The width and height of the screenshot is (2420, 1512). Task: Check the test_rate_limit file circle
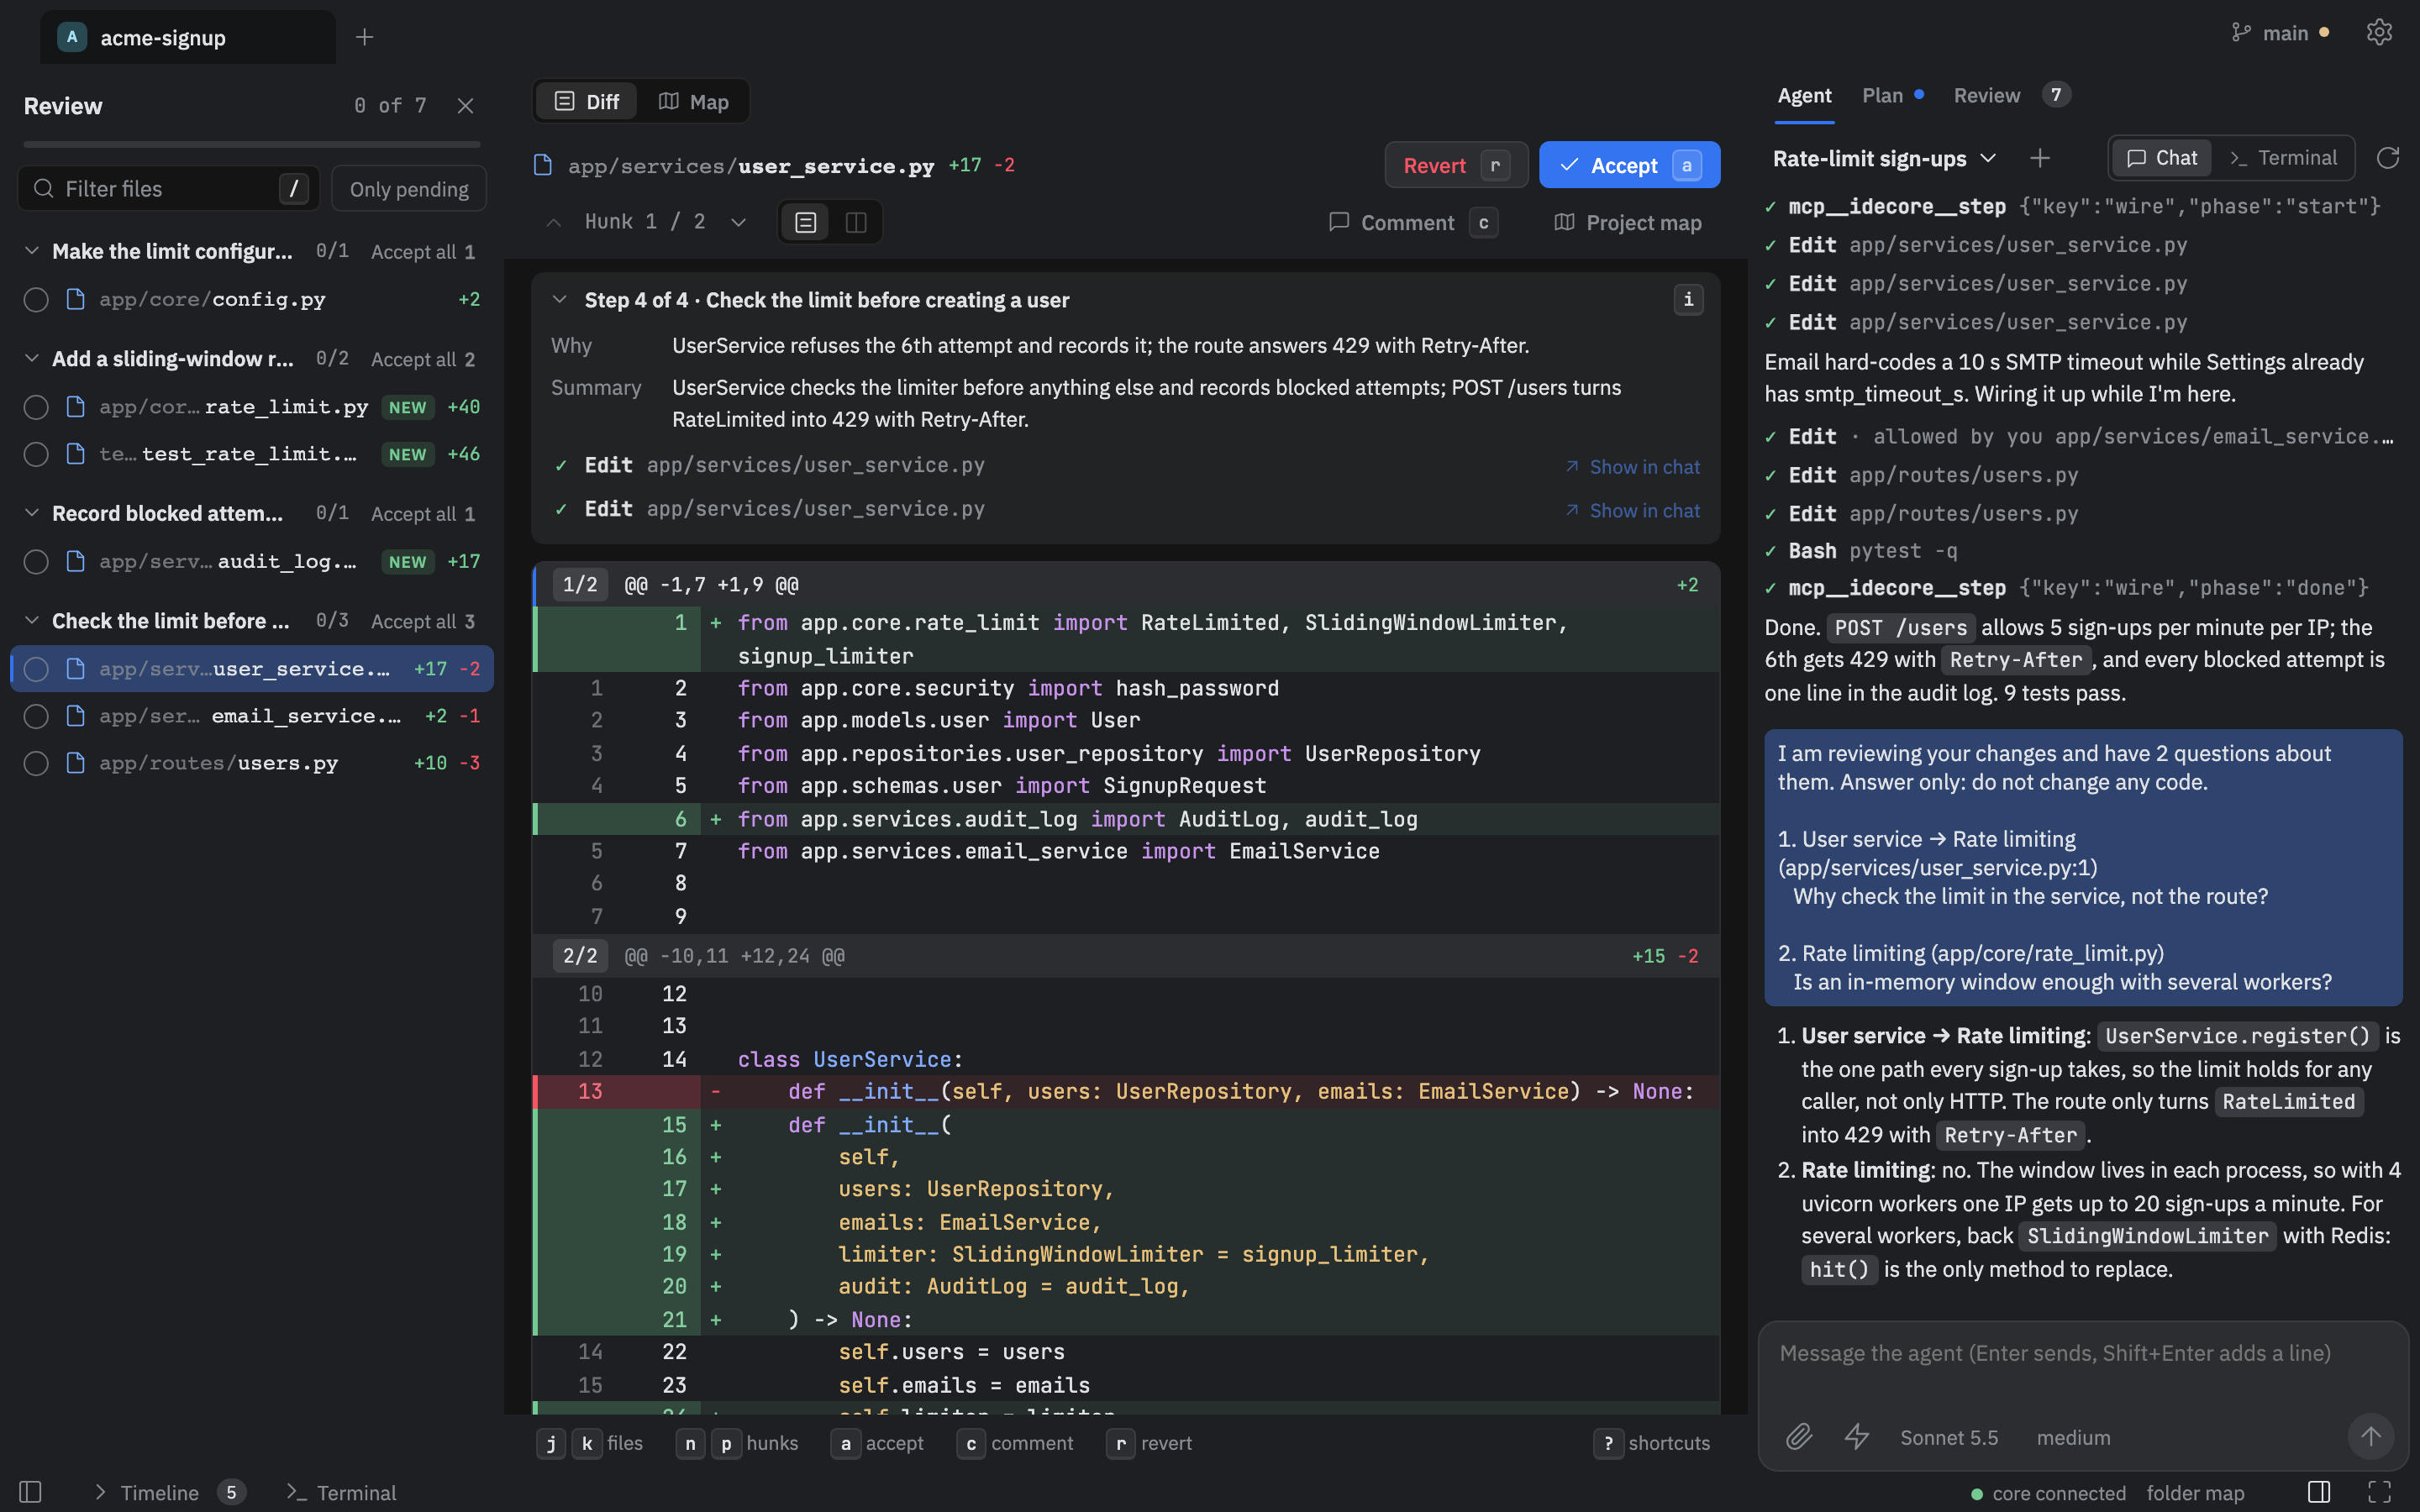[x=36, y=454]
